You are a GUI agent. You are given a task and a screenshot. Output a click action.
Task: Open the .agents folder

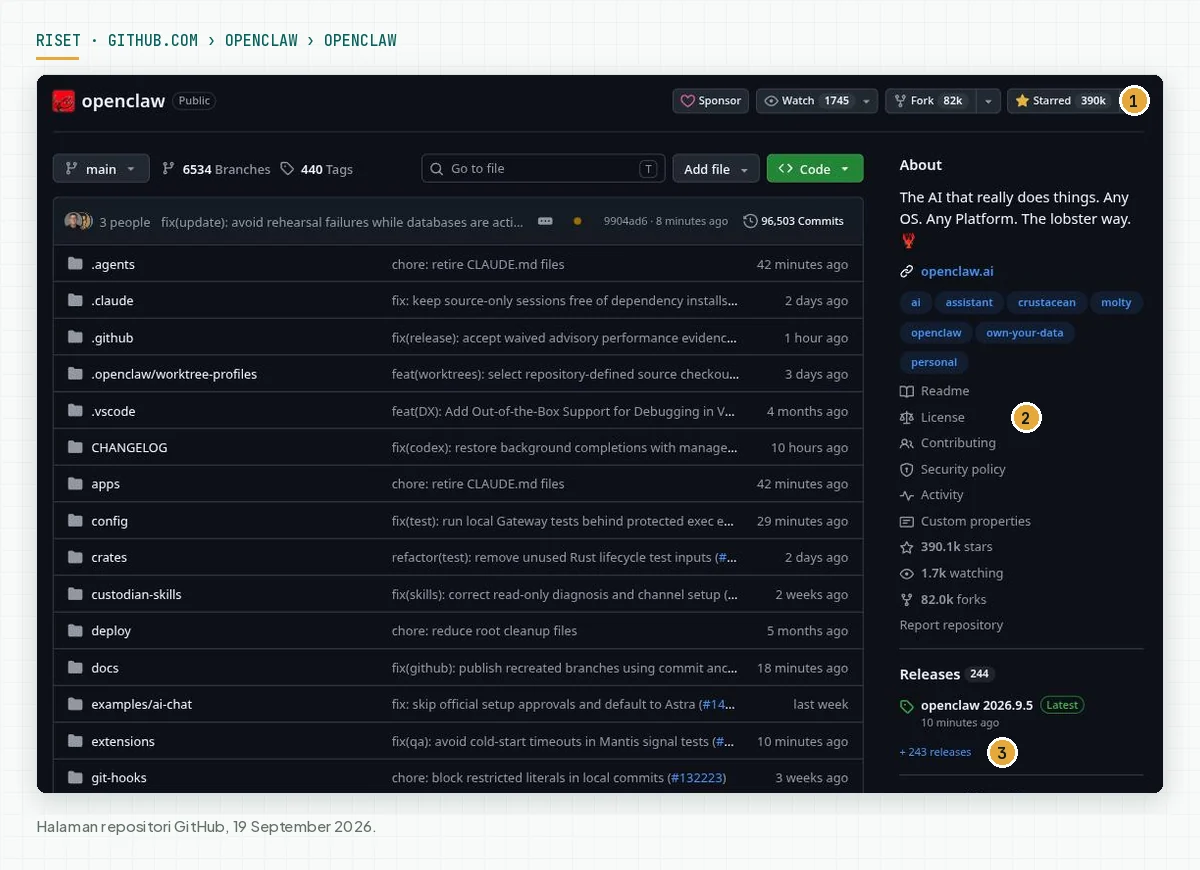[x=113, y=264]
